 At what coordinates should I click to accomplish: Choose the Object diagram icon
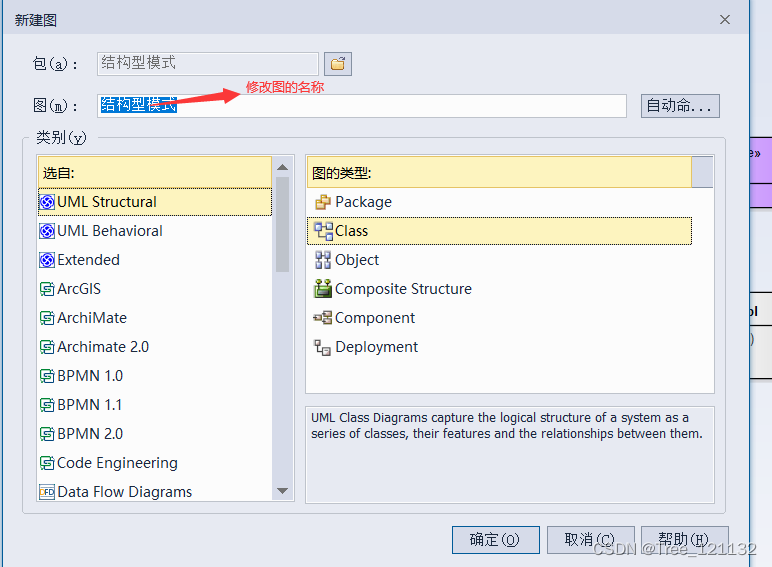[x=322, y=260]
